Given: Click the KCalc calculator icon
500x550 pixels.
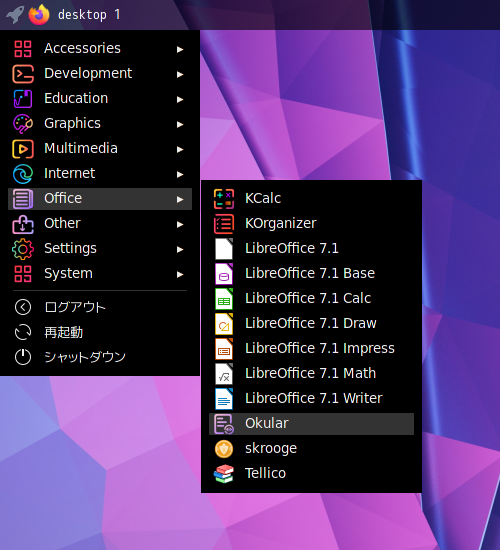Looking at the screenshot, I should (x=224, y=199).
